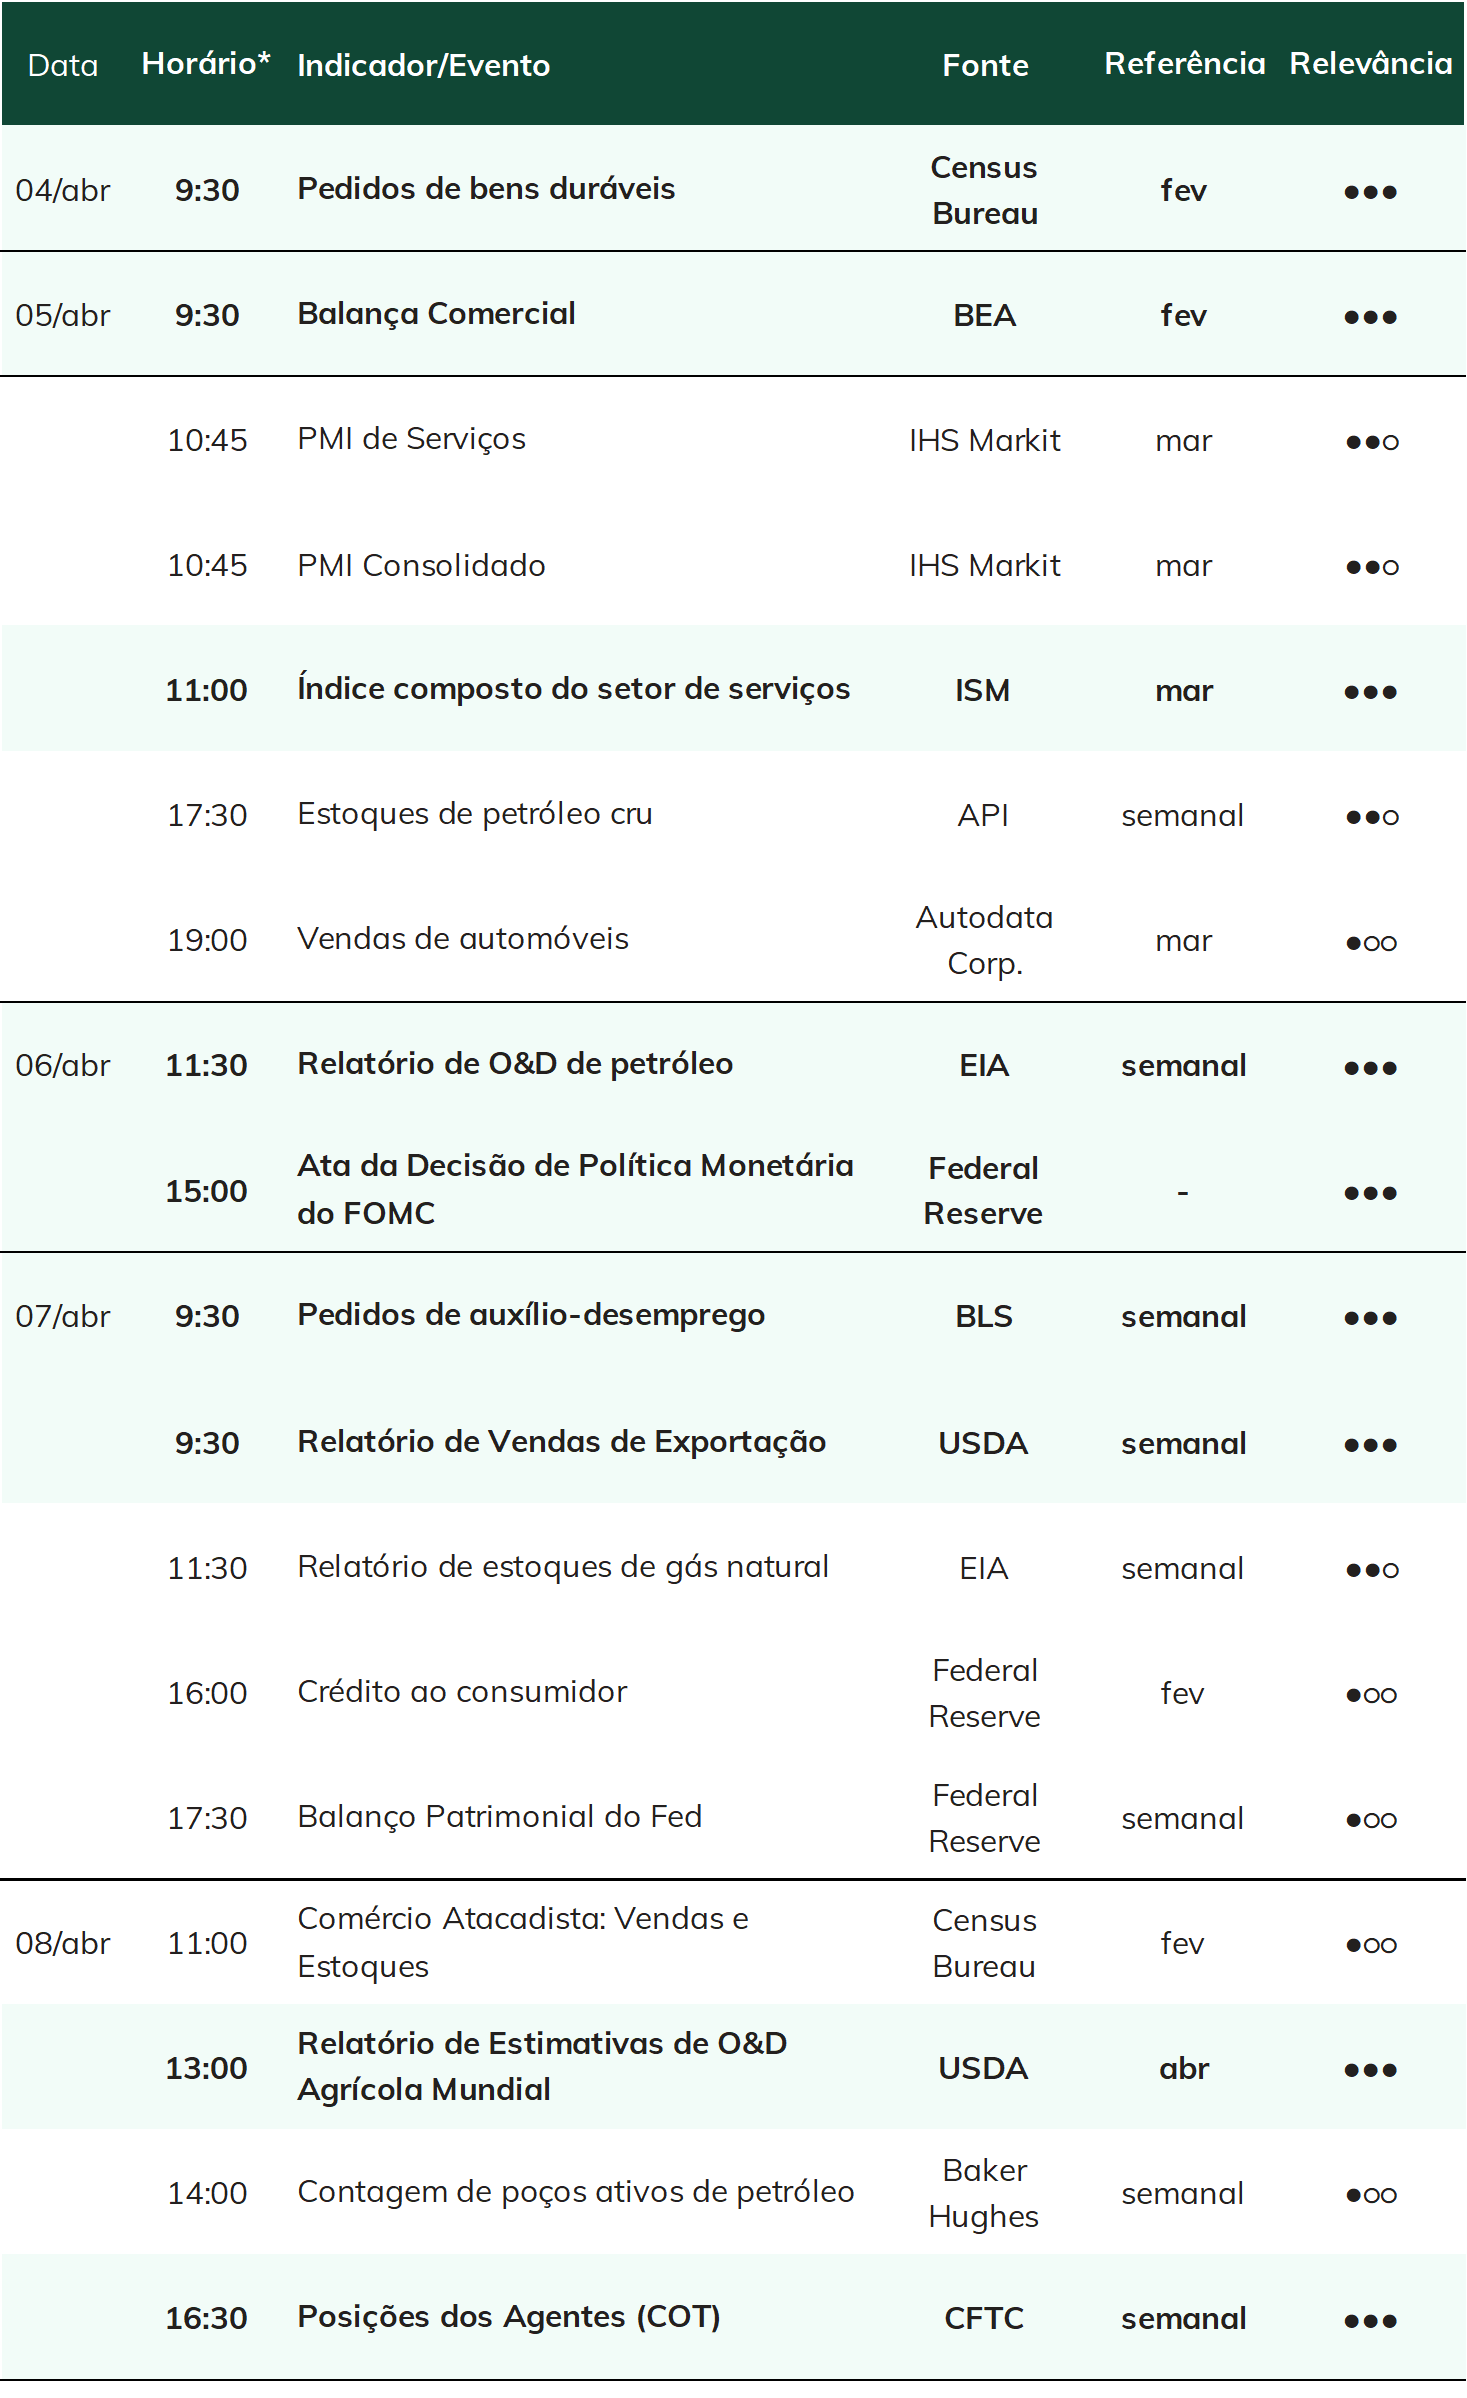Click relevance dots for Balanço Patrimonial do Fed
Image resolution: width=1467 pixels, height=2398 pixels.
(1372, 1820)
